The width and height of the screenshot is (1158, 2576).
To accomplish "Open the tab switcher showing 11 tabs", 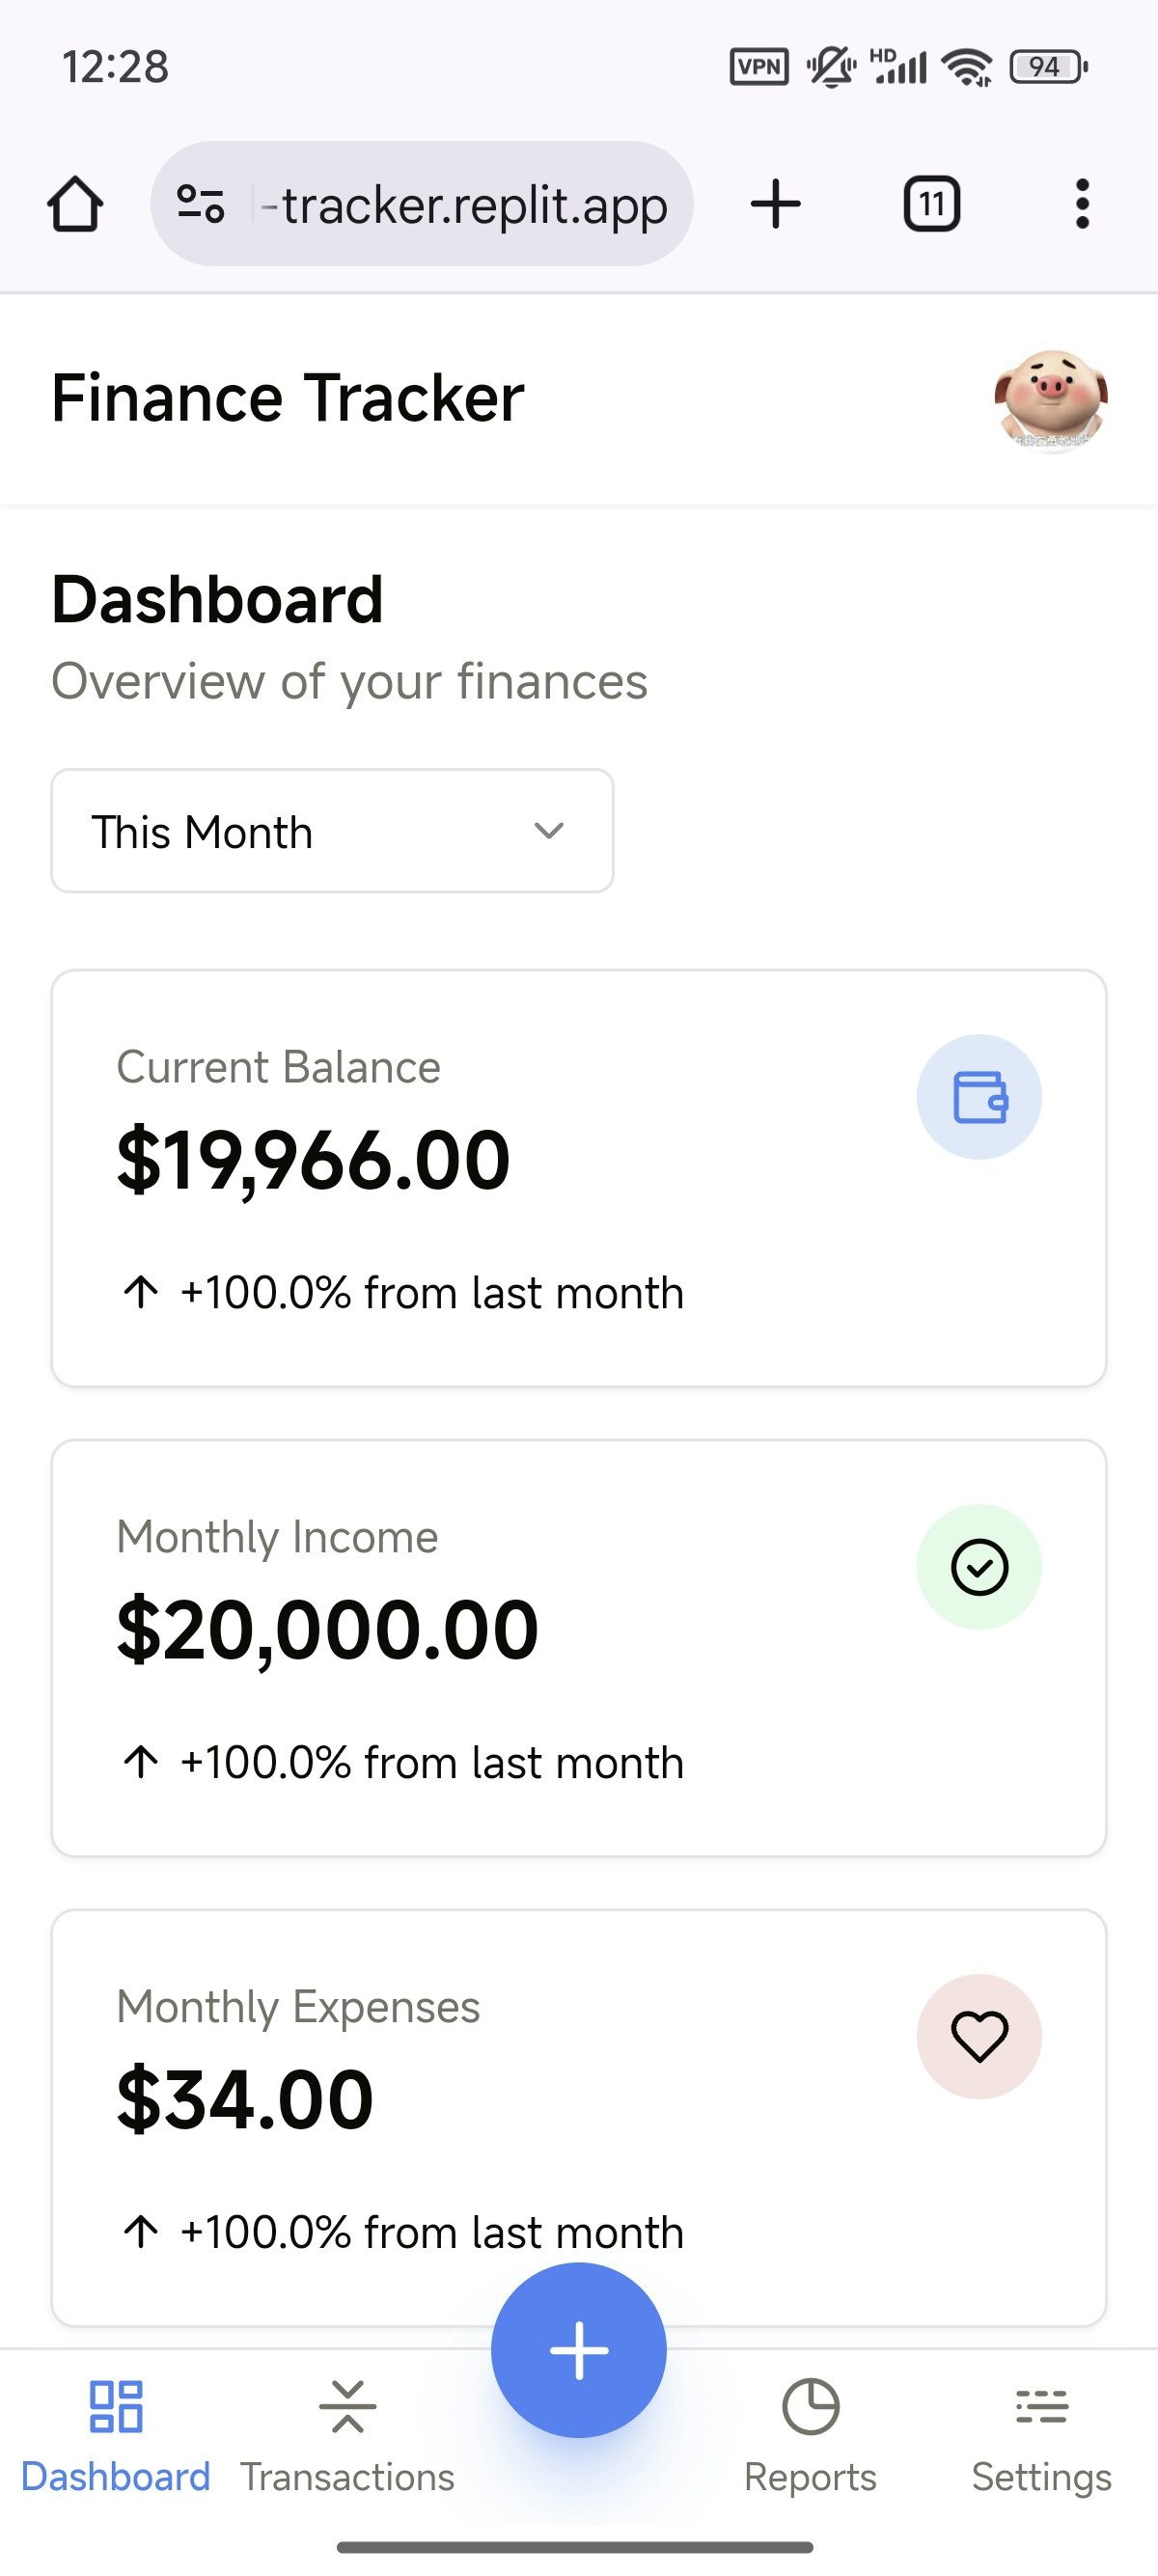I will 931,205.
